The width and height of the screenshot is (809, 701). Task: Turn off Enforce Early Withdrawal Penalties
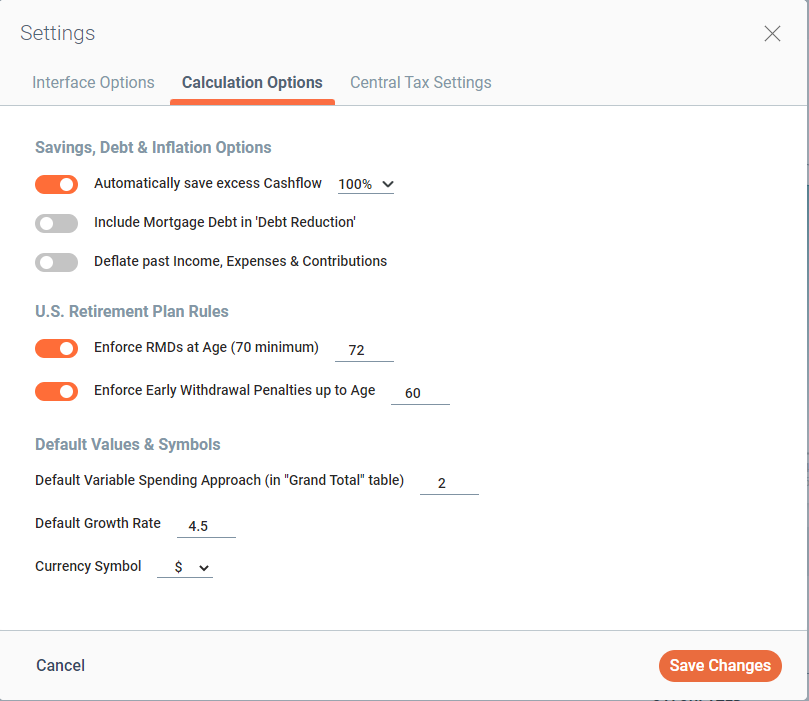click(x=56, y=391)
